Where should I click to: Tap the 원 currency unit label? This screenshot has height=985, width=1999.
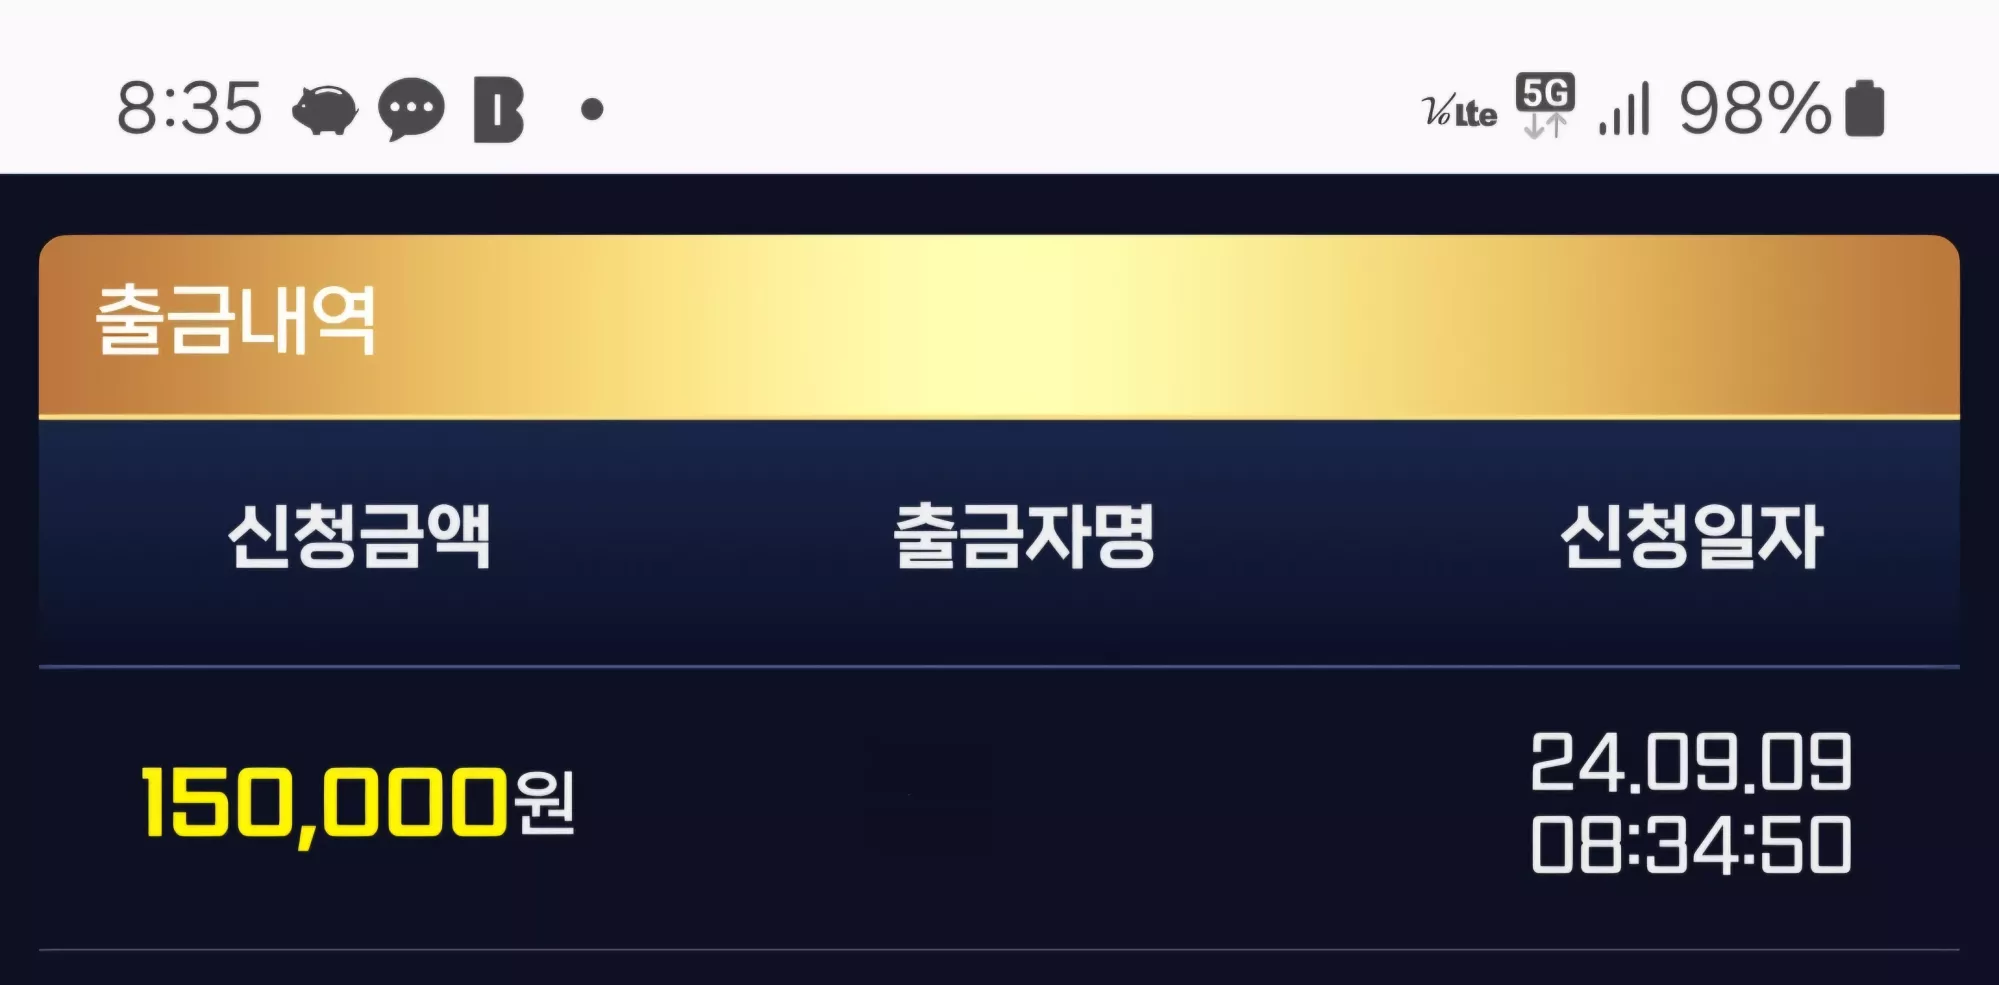point(545,804)
